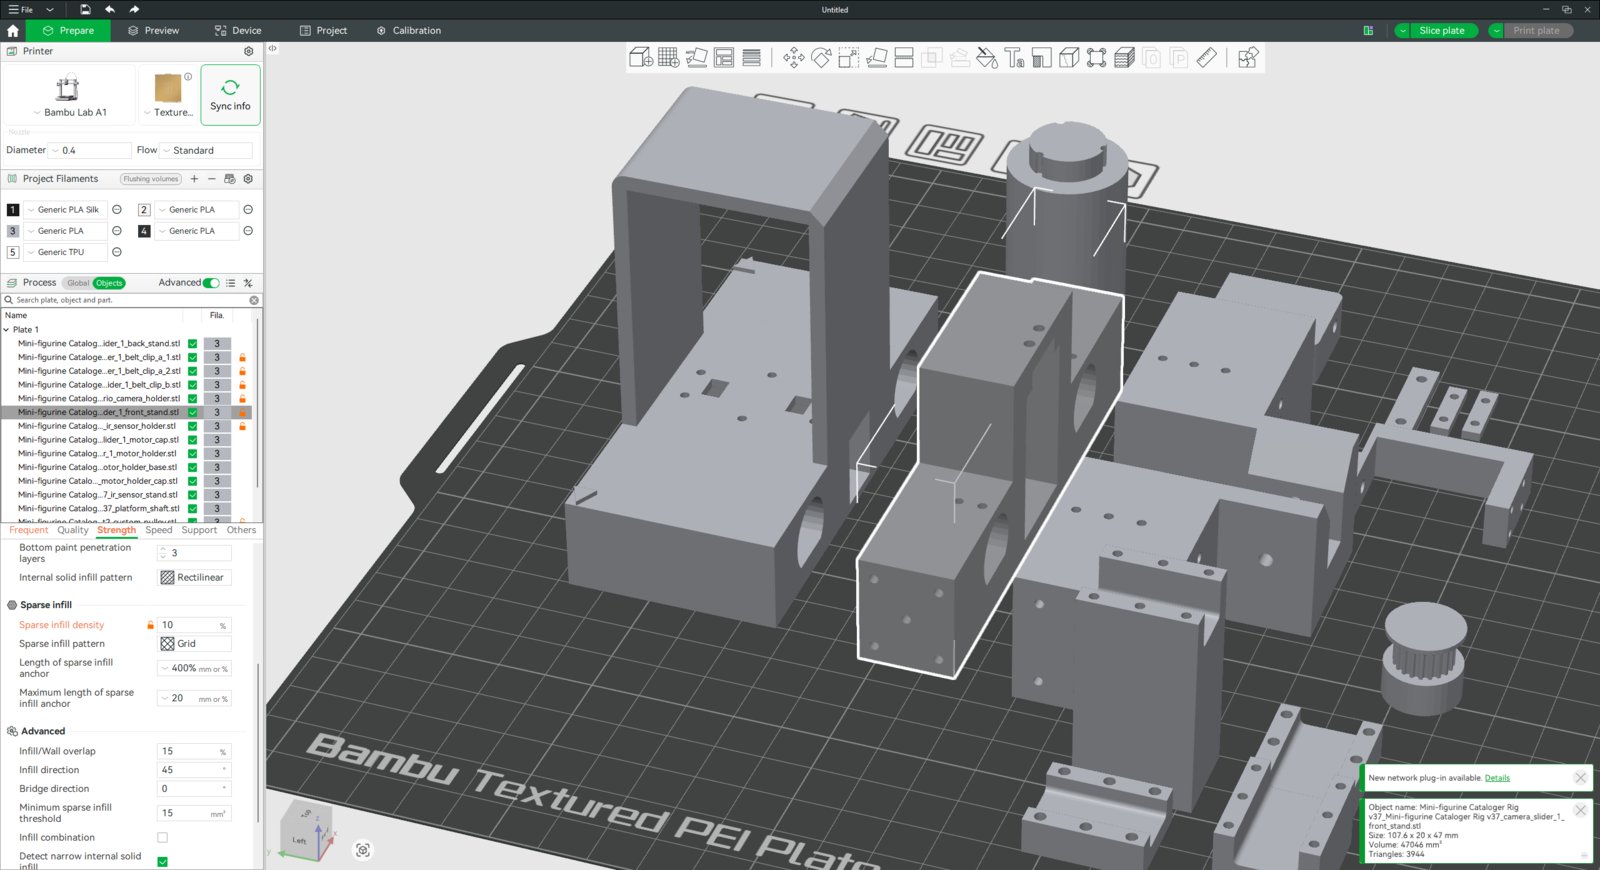Open the Speed settings tab
Screen dimensions: 1600x870
tap(159, 530)
